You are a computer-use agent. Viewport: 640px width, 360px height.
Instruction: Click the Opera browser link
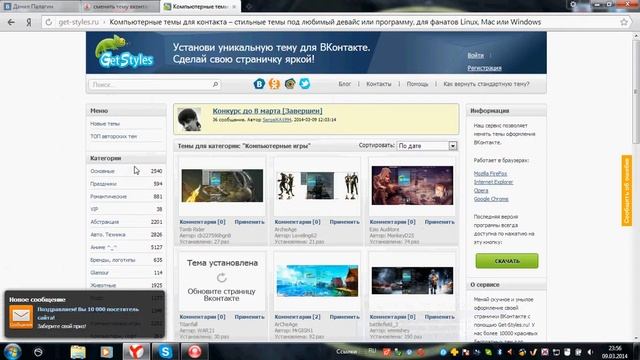(481, 191)
